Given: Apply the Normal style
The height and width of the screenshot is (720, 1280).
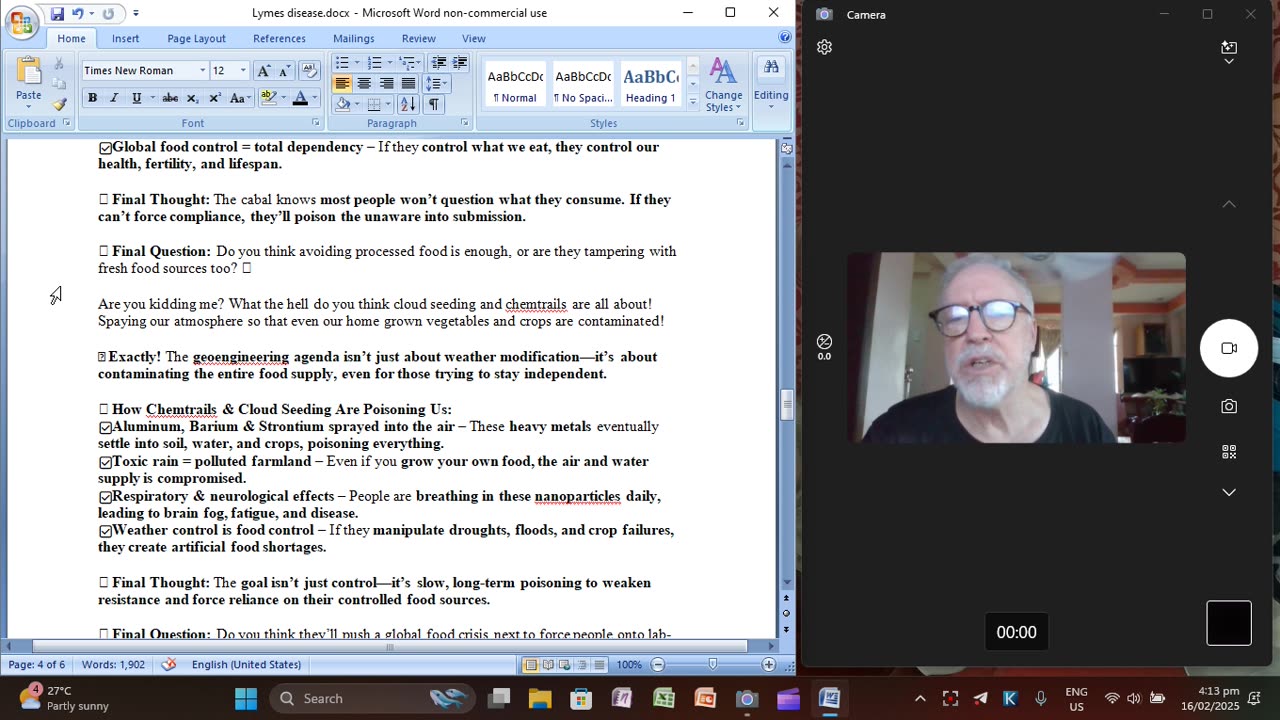Looking at the screenshot, I should click(x=515, y=84).
